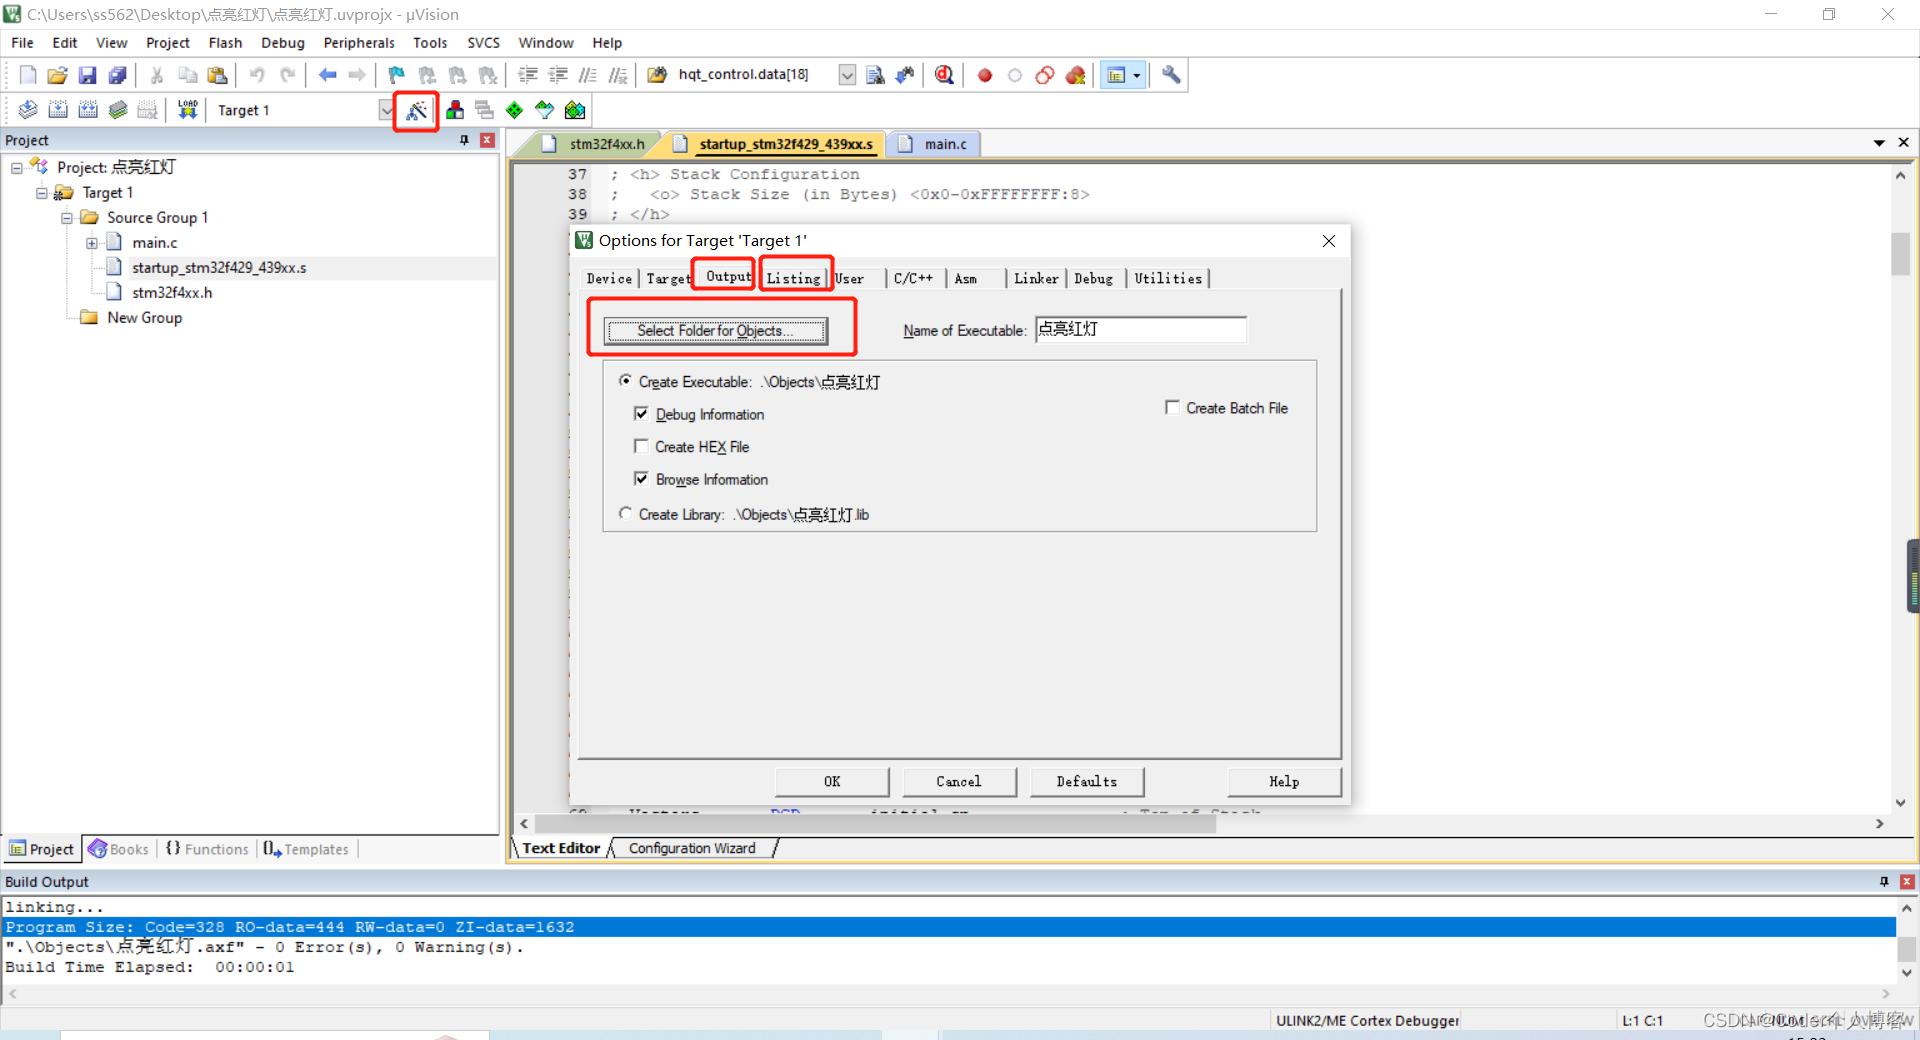Open Manage Project Items blocks icon

click(x=455, y=110)
